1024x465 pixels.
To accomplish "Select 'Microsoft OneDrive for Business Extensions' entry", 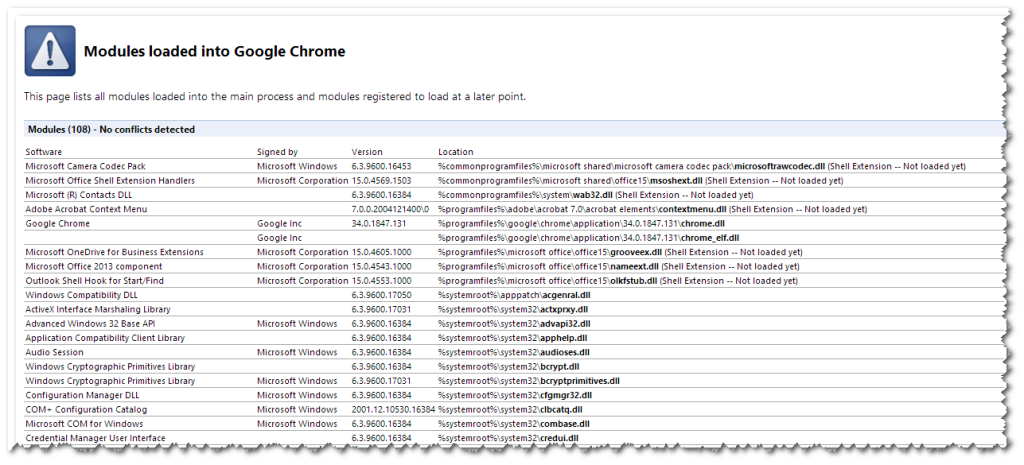I will [x=114, y=252].
